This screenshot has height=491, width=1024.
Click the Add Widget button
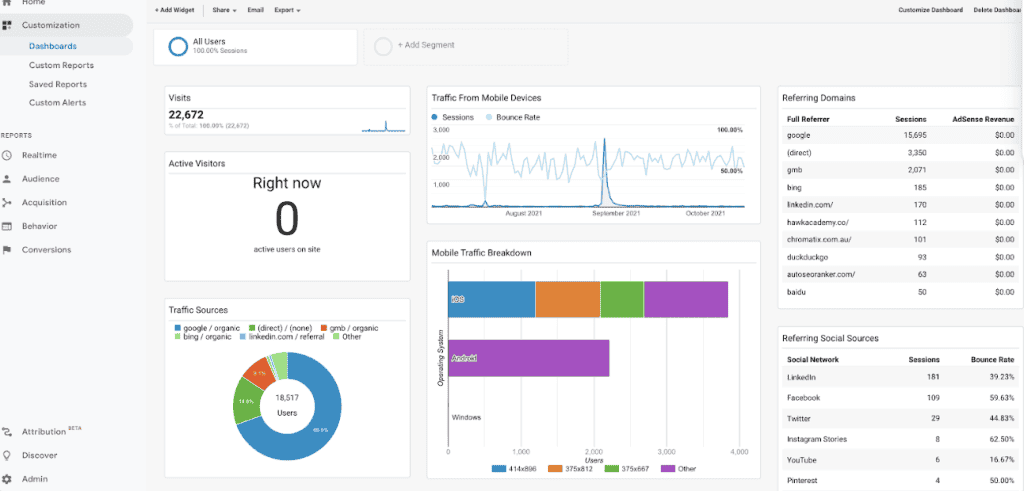[175, 10]
